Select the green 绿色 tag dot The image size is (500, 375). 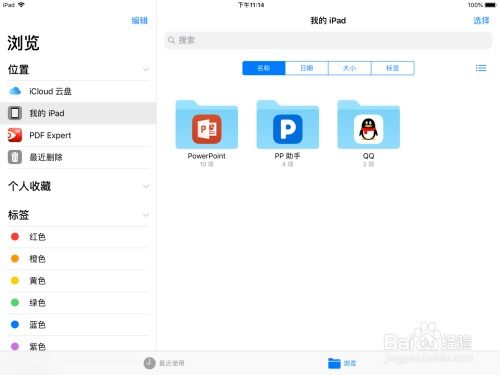(x=15, y=302)
